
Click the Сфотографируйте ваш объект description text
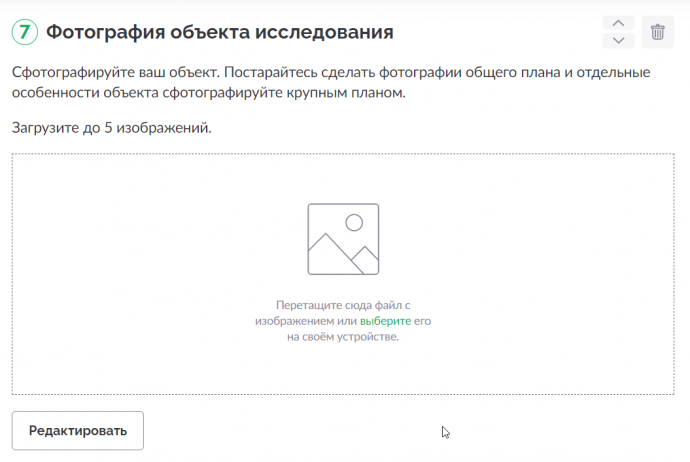[331, 82]
